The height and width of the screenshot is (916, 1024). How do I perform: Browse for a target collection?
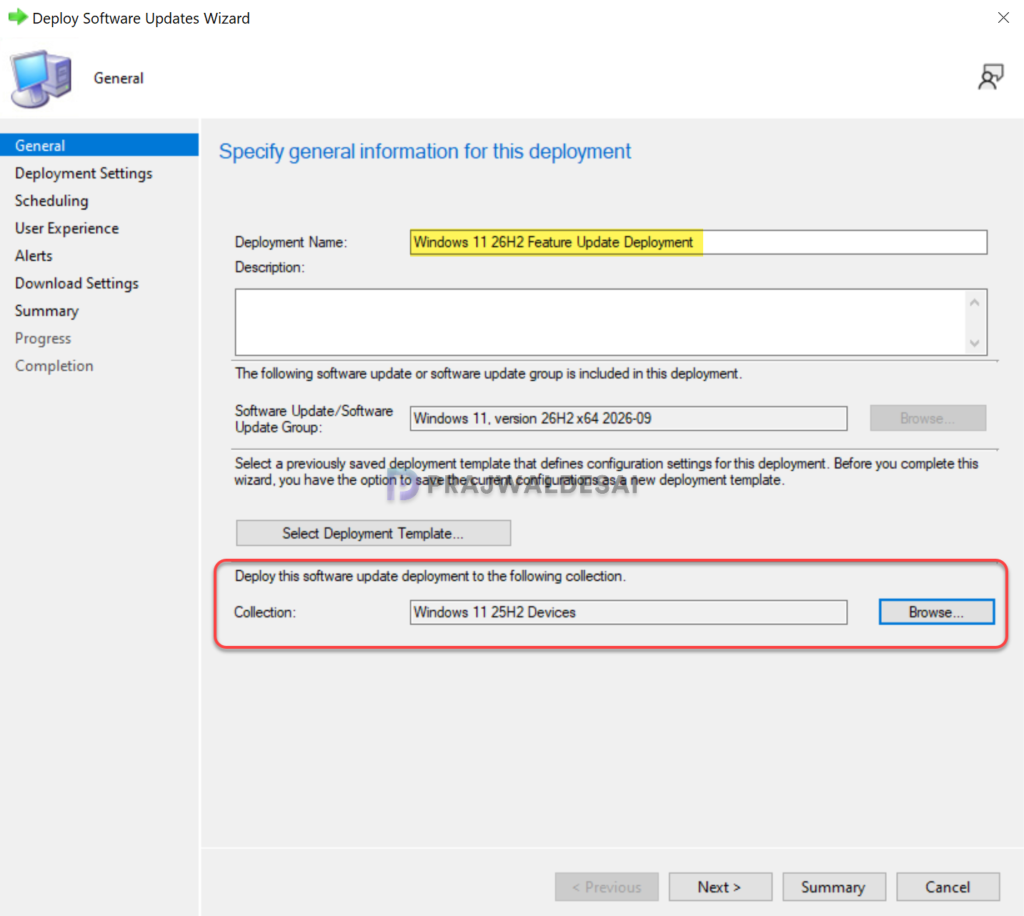[936, 612]
